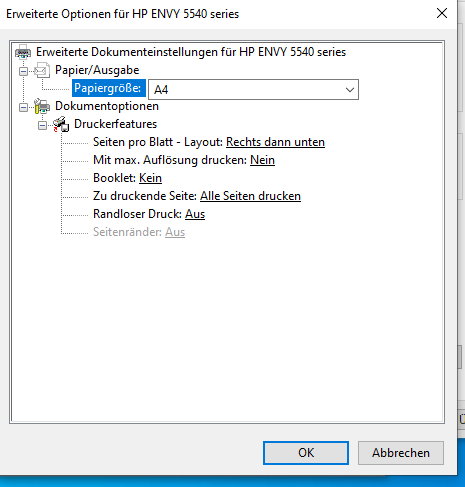465x487 pixels.
Task: Click the grayed-out Seitenränder label
Action: tap(128, 232)
